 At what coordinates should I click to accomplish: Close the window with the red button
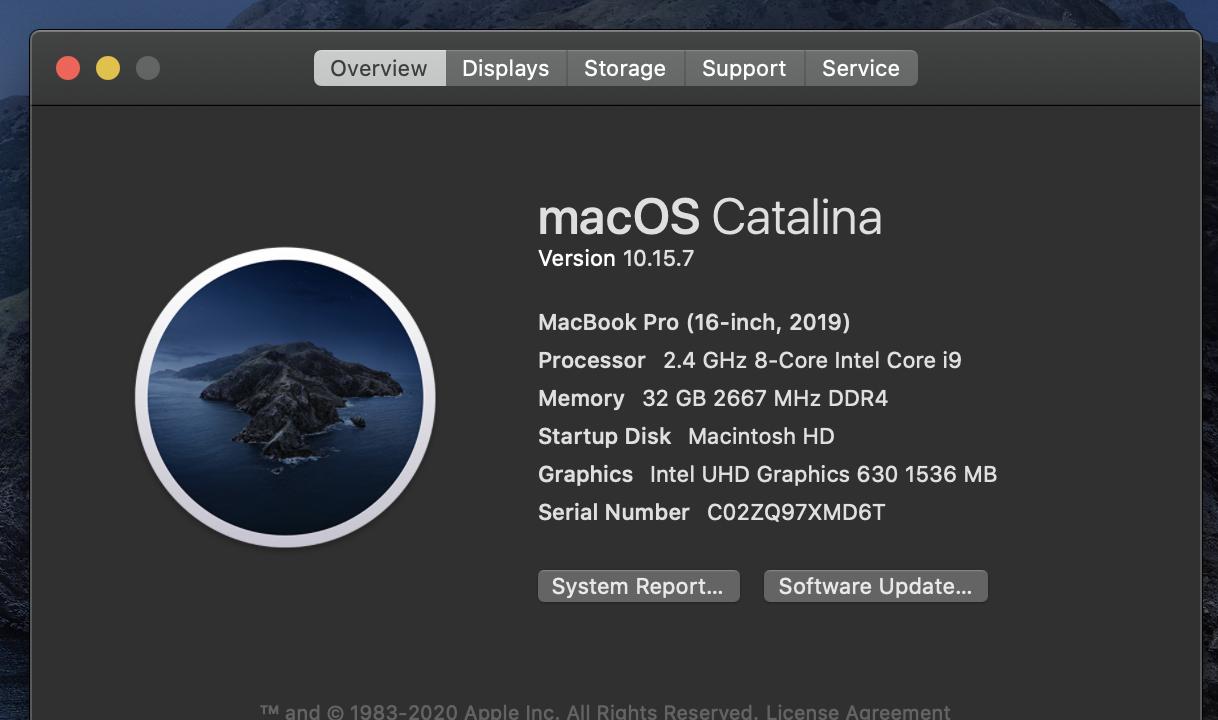click(x=68, y=68)
